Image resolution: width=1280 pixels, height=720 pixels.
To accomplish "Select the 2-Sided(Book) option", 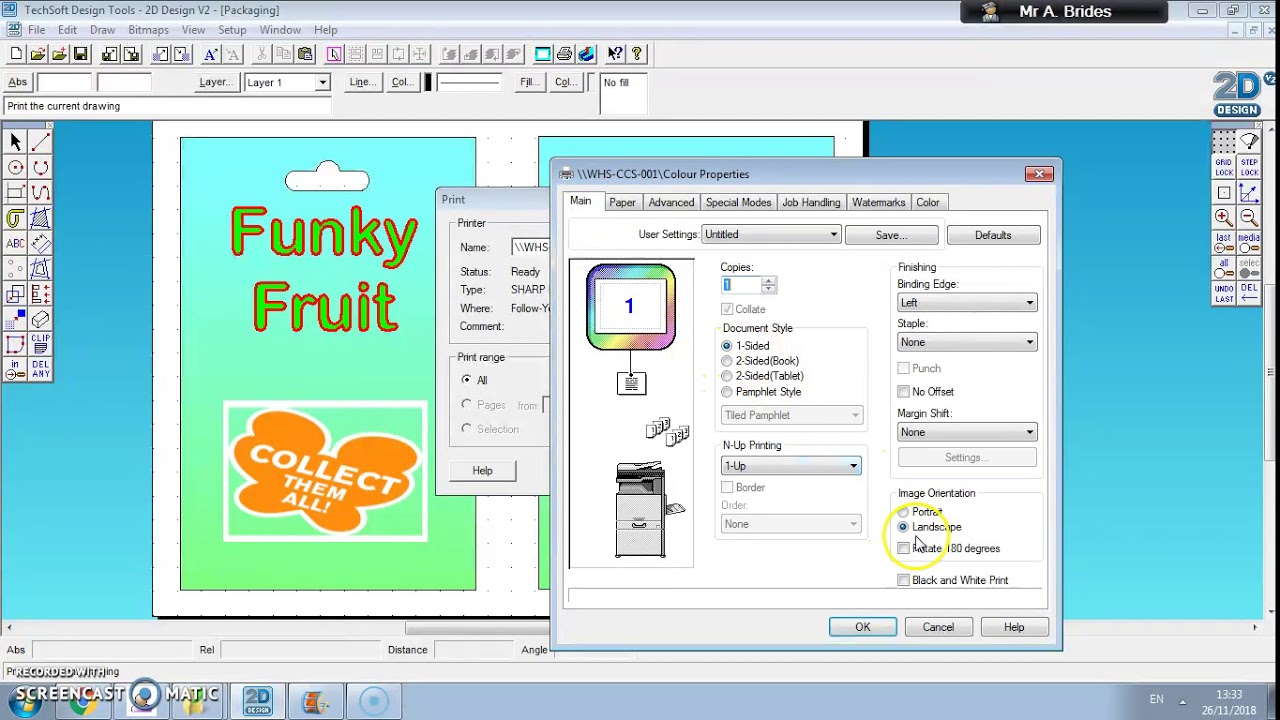I will coord(727,361).
